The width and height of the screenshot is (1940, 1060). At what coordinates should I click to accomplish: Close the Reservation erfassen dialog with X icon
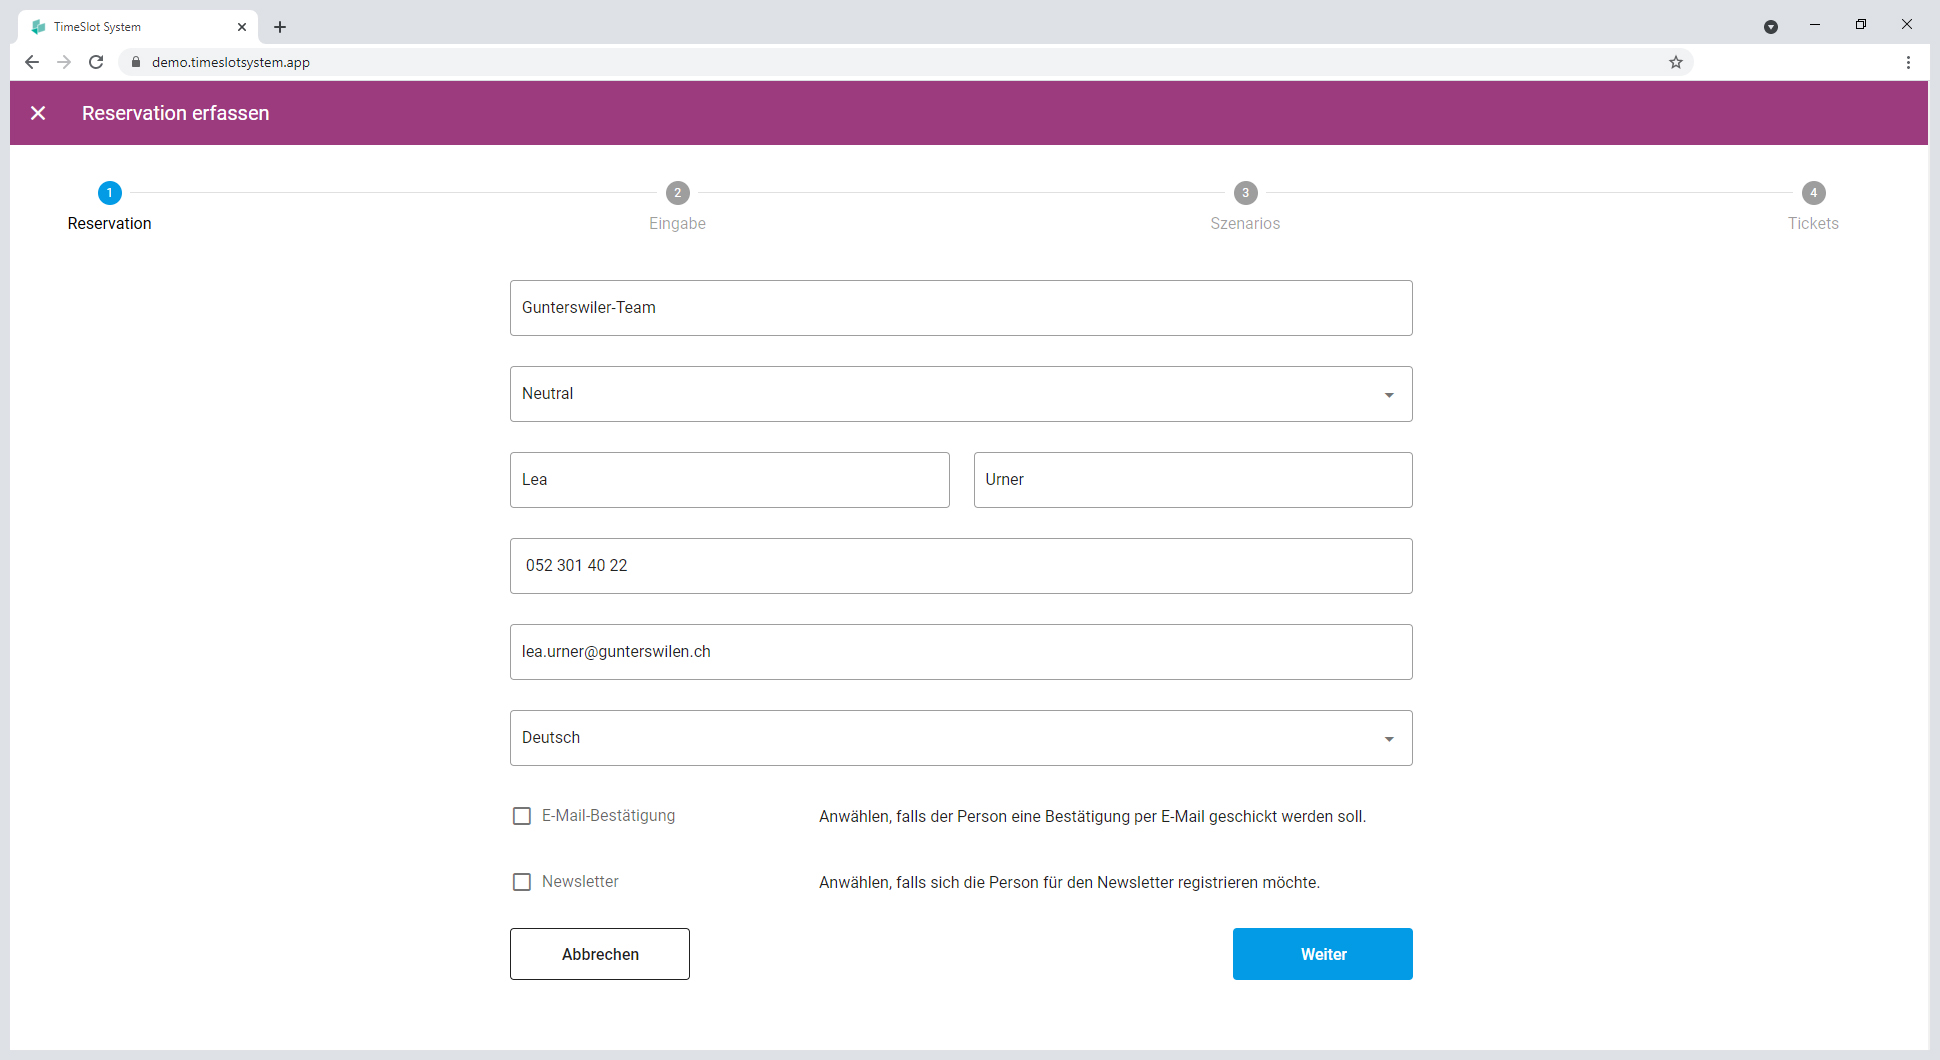click(x=38, y=113)
